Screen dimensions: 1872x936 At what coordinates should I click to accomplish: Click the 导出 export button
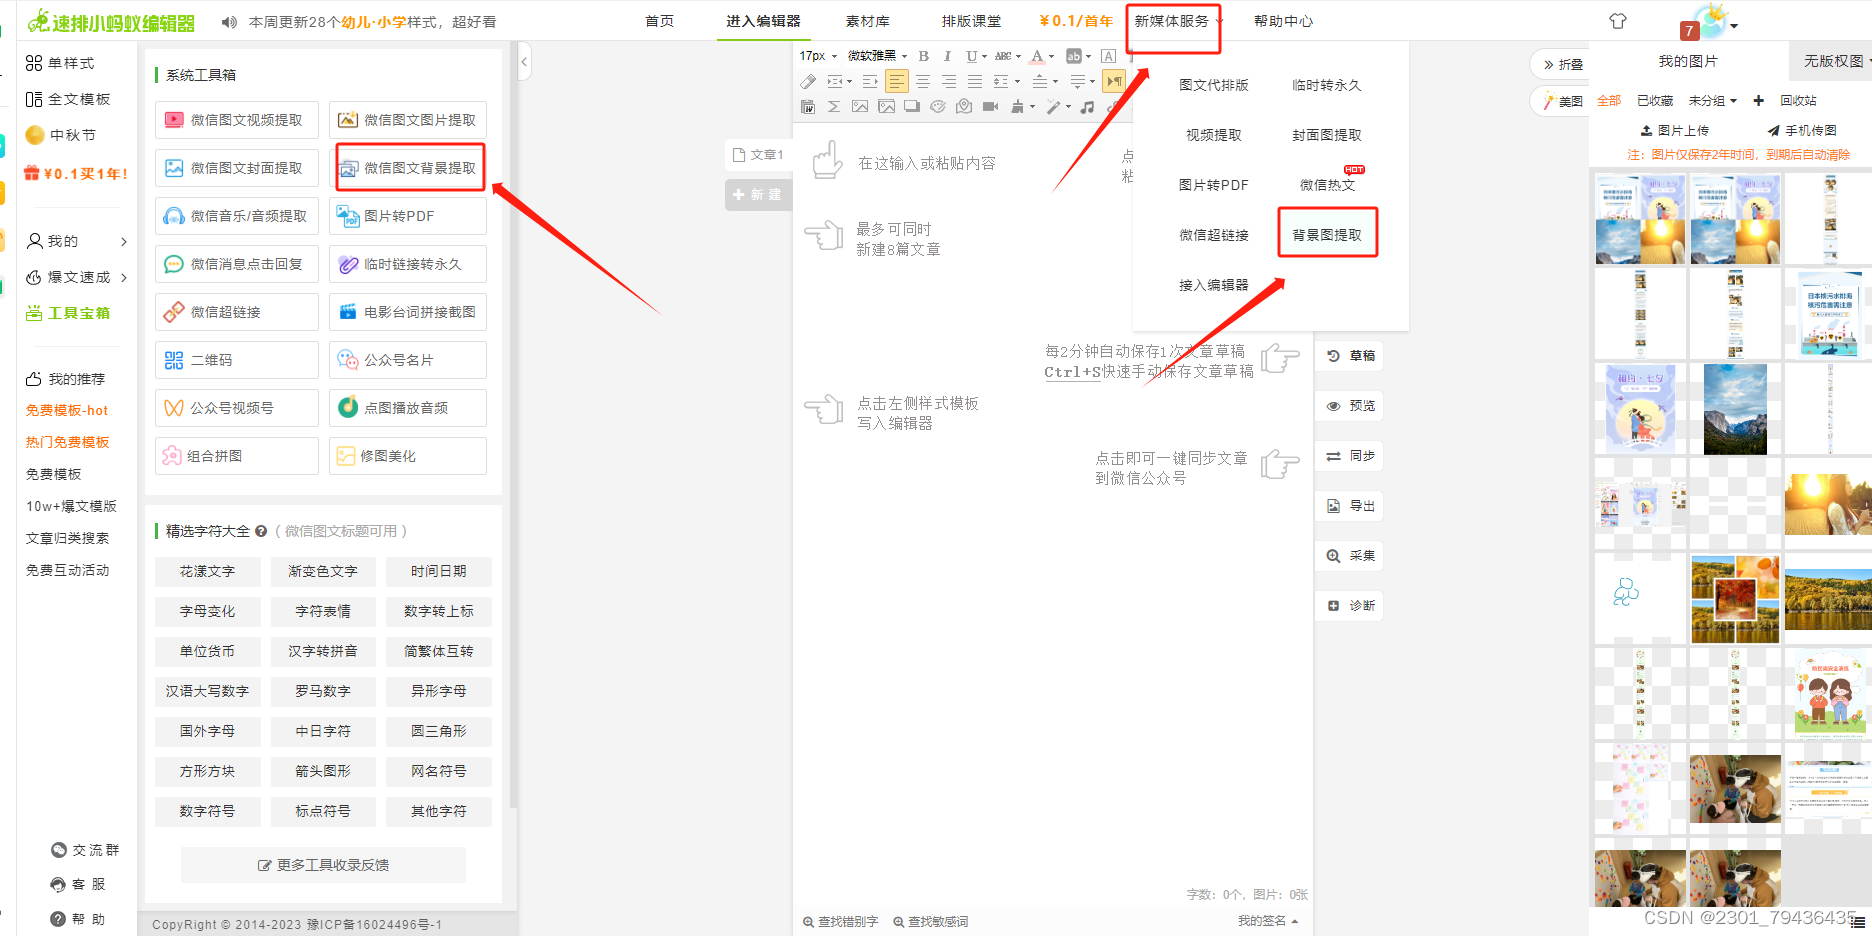[x=1351, y=506]
